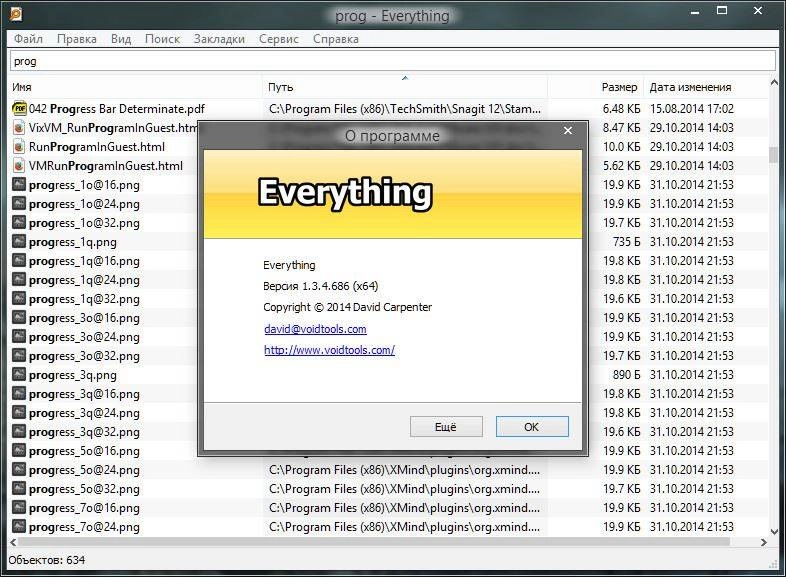Select file name progress_7o@16.png
Screen dimensions: 786x577
coord(84,508)
